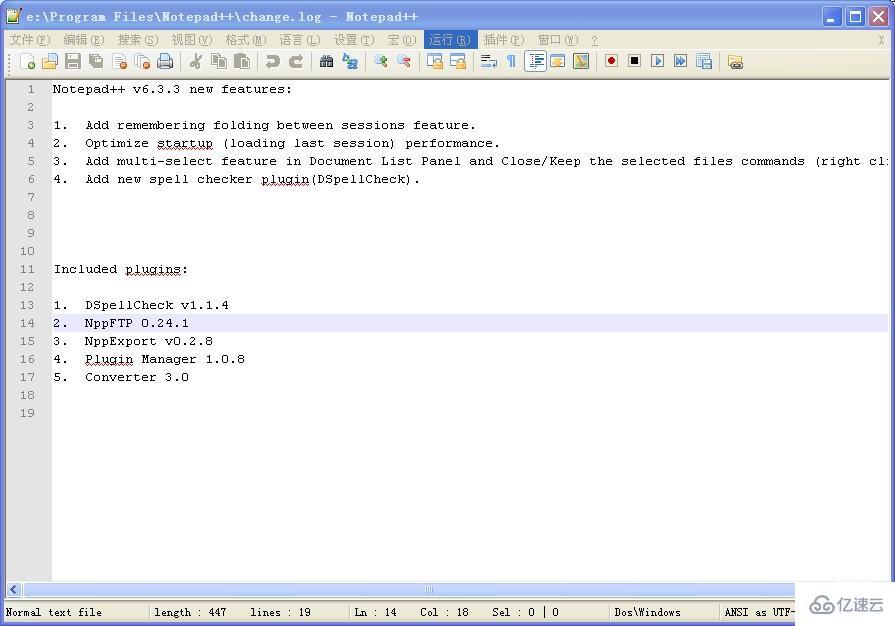Start macro recording with the red dot

611,61
